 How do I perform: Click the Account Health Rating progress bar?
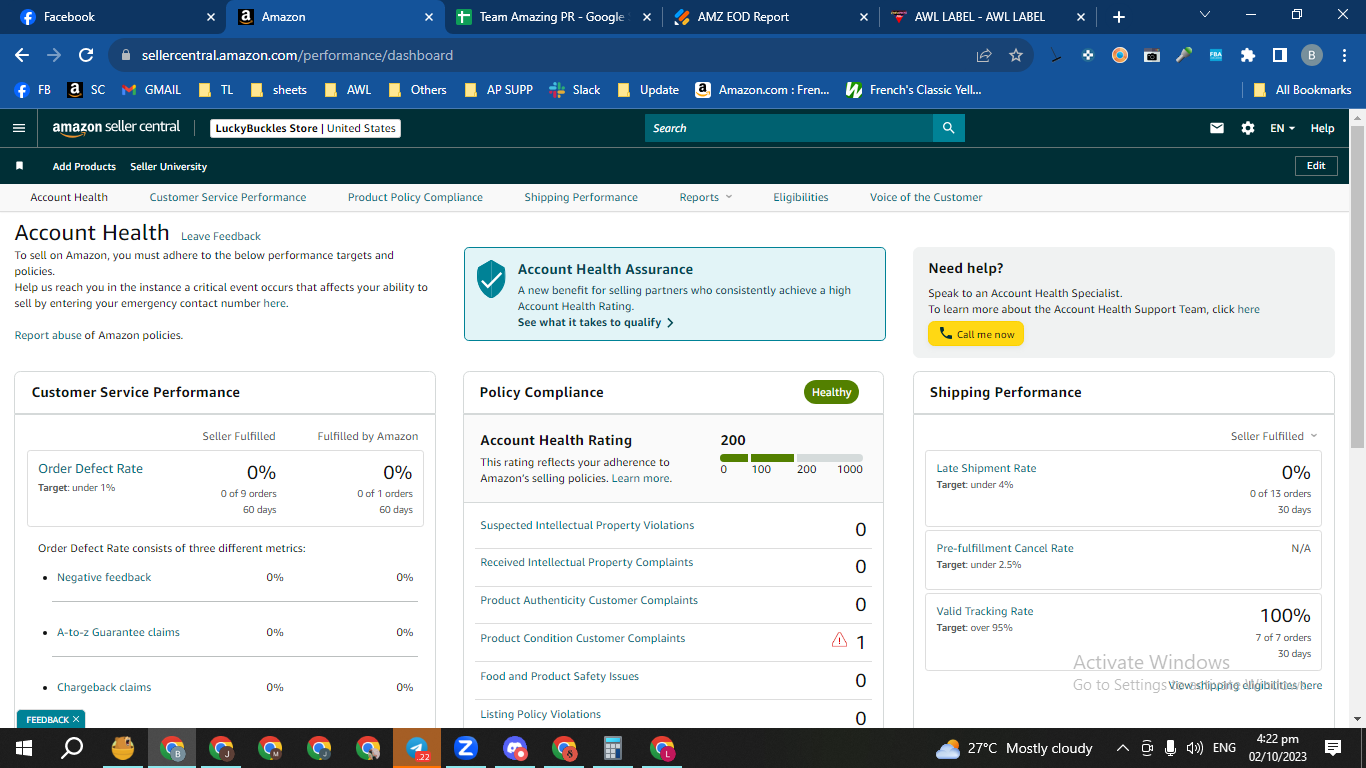[x=791, y=458]
